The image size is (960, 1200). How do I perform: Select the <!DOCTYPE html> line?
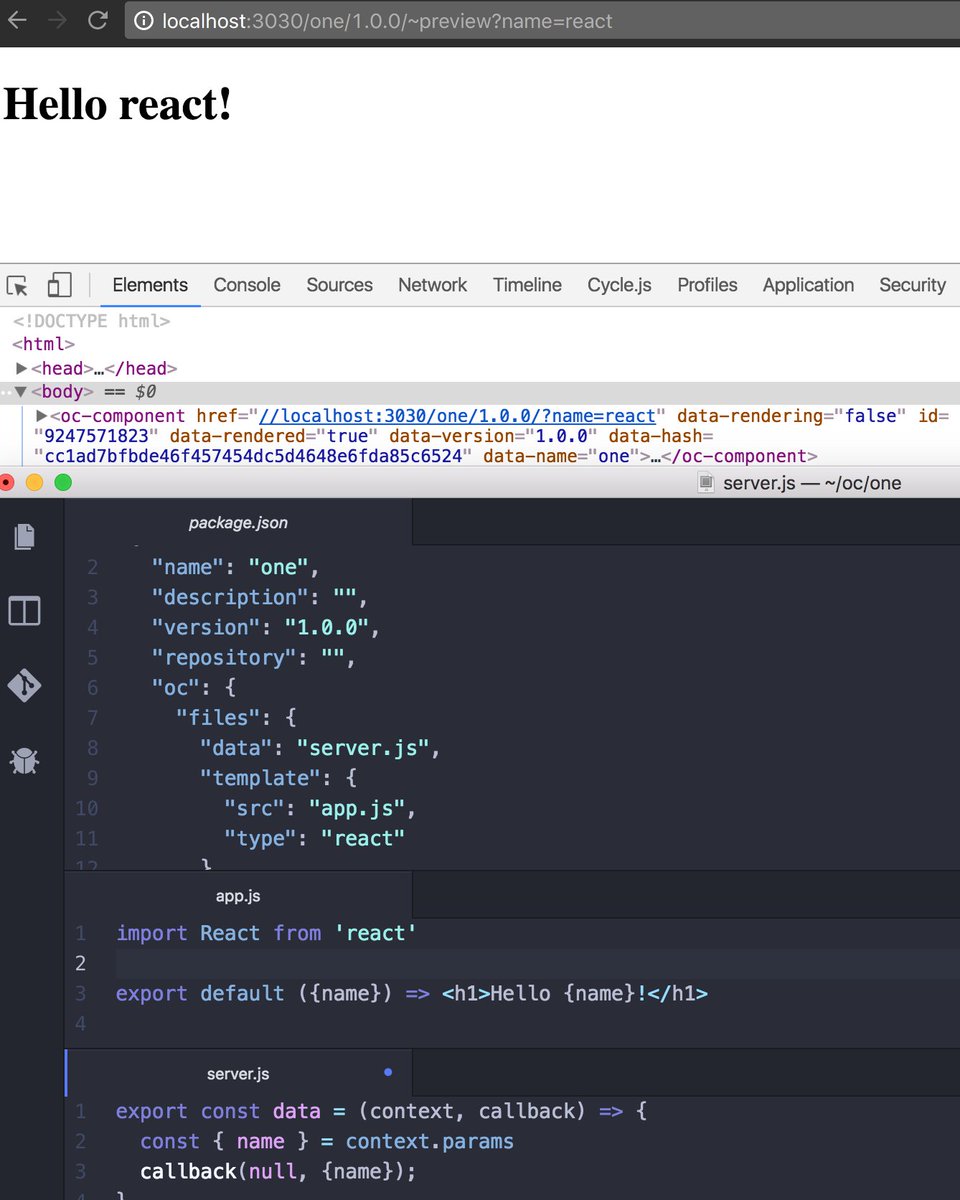click(x=91, y=322)
